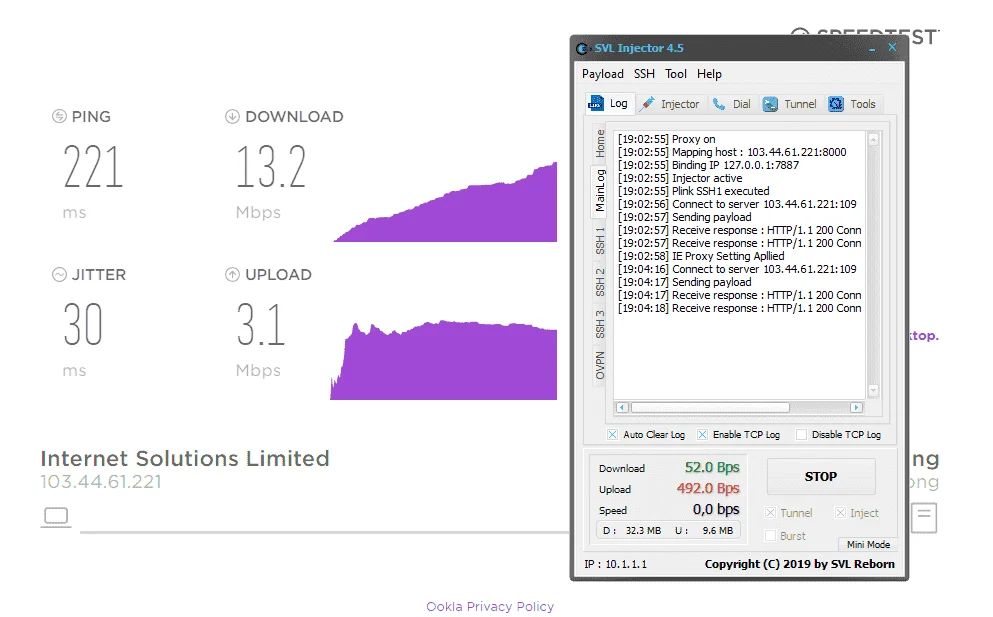Click the 3.1 Mbps upload result
The height and width of the screenshot is (617, 993).
pos(261,324)
